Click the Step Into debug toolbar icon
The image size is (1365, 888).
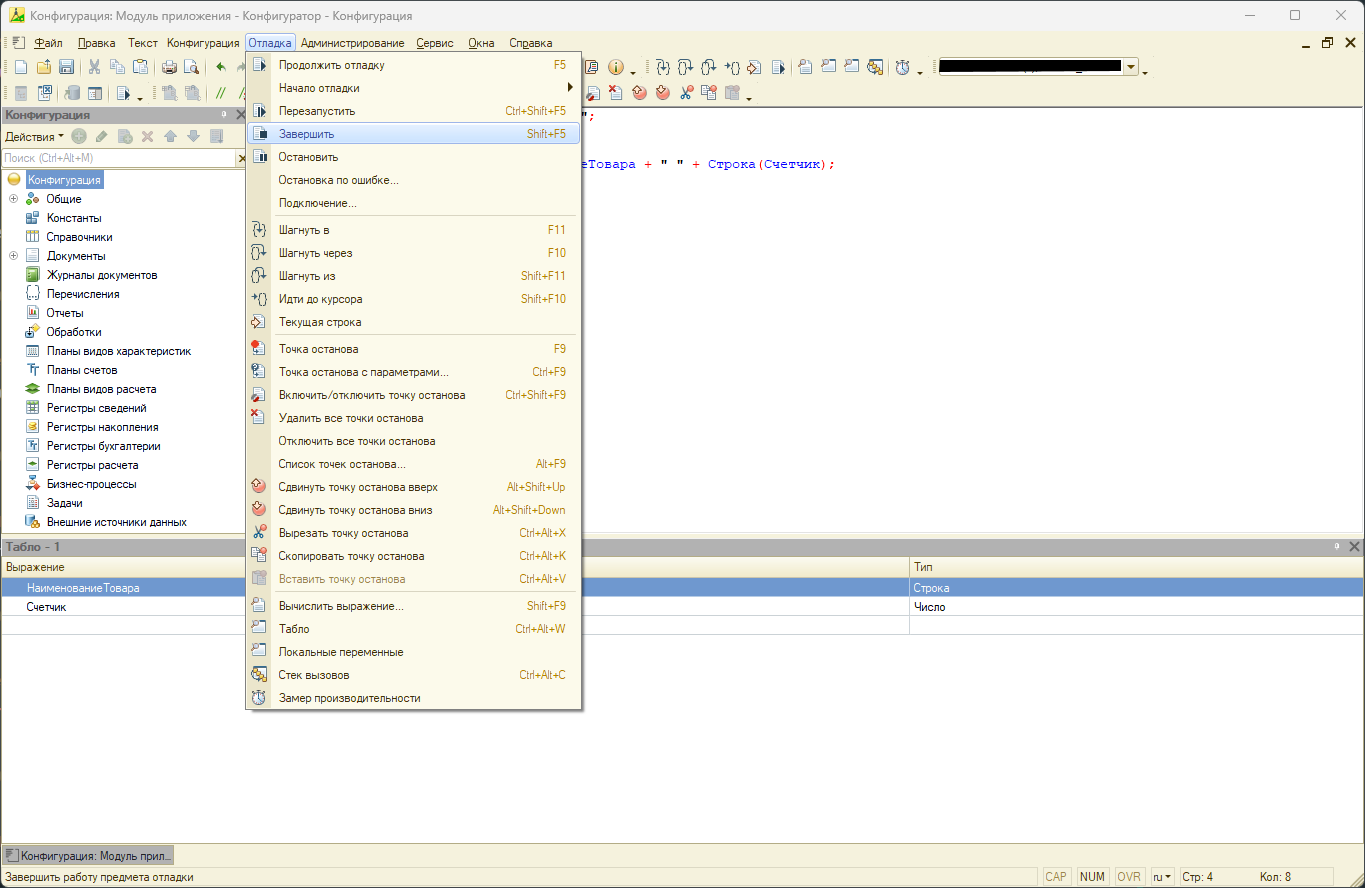[x=663, y=67]
